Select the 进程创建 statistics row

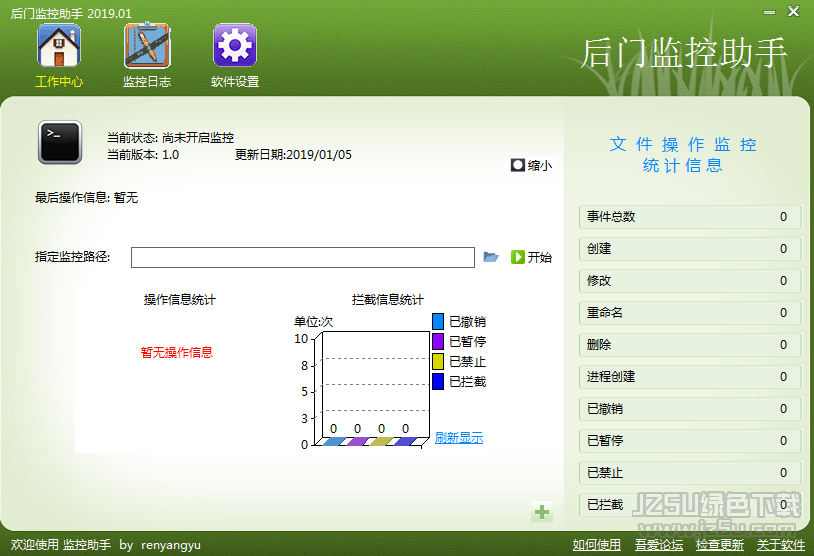[x=690, y=377]
